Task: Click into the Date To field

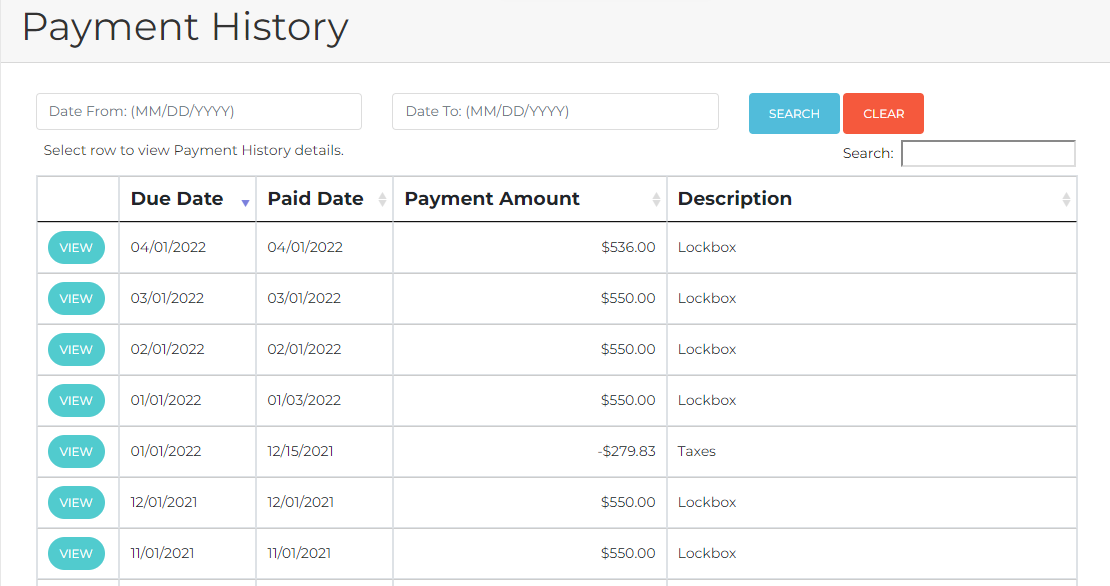Action: pos(555,112)
